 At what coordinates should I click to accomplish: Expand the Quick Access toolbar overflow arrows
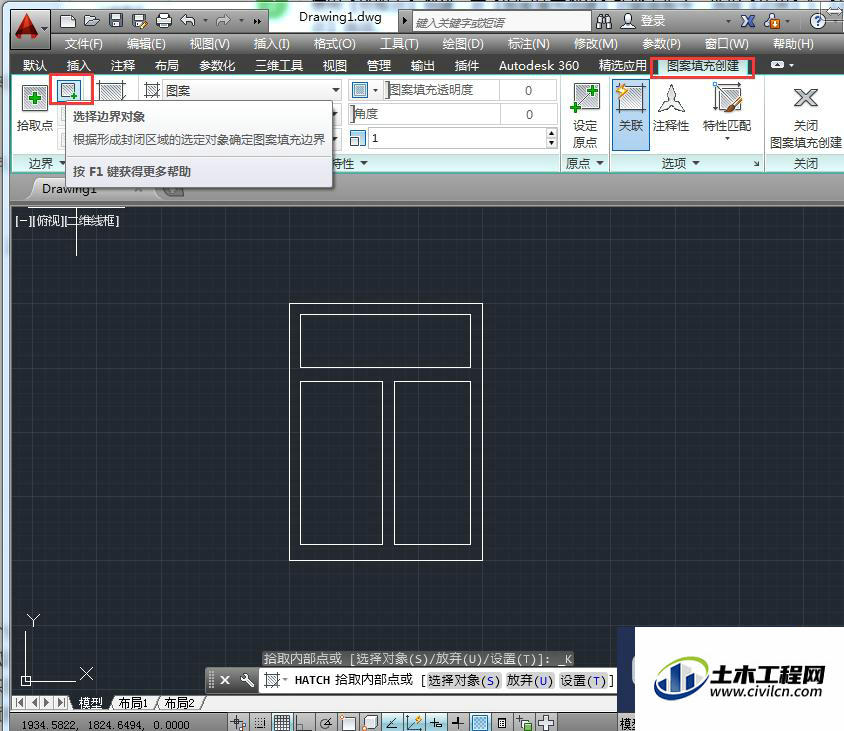257,22
